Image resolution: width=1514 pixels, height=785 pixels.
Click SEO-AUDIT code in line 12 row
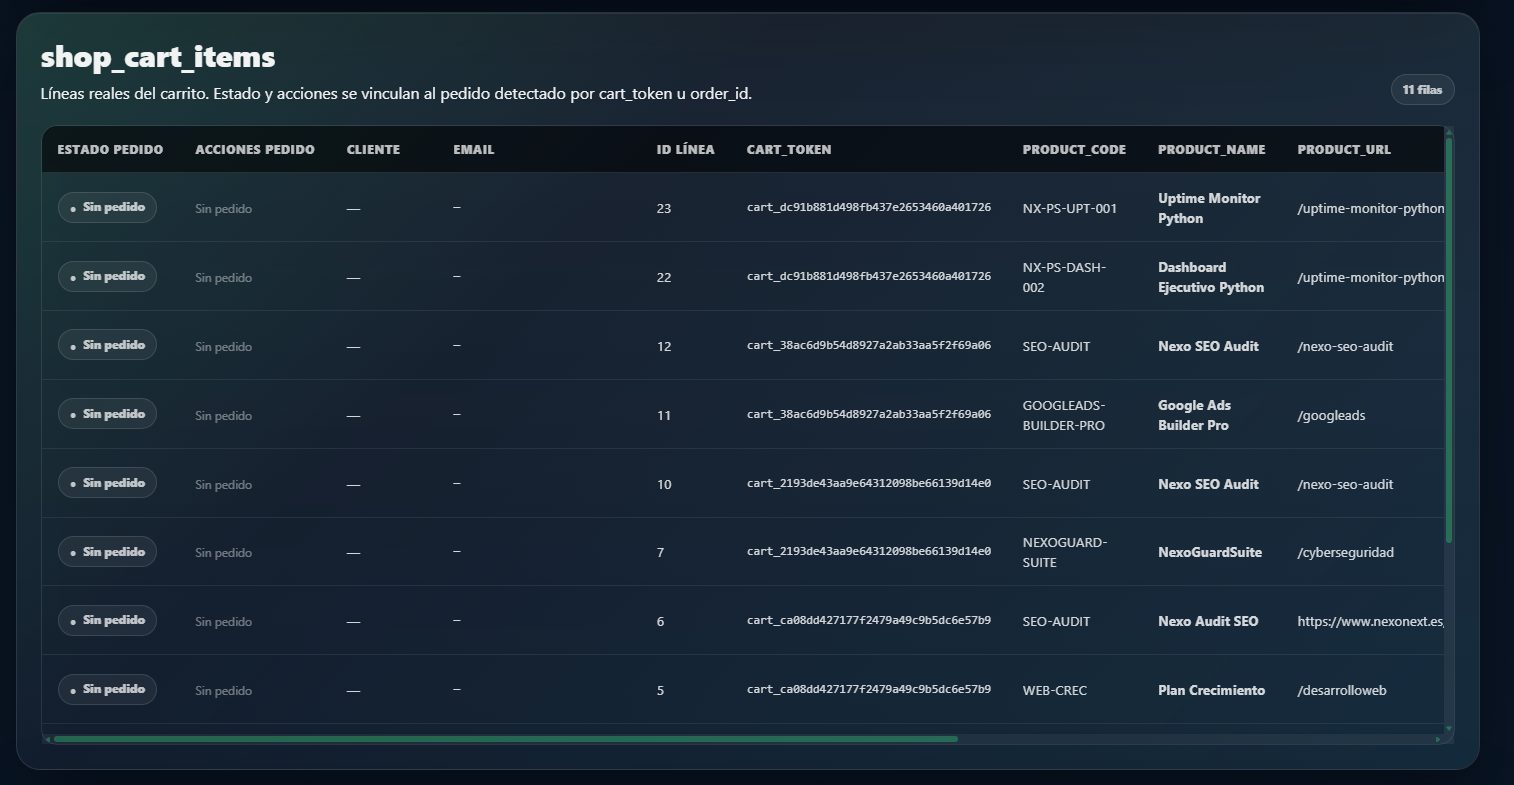pos(1057,346)
